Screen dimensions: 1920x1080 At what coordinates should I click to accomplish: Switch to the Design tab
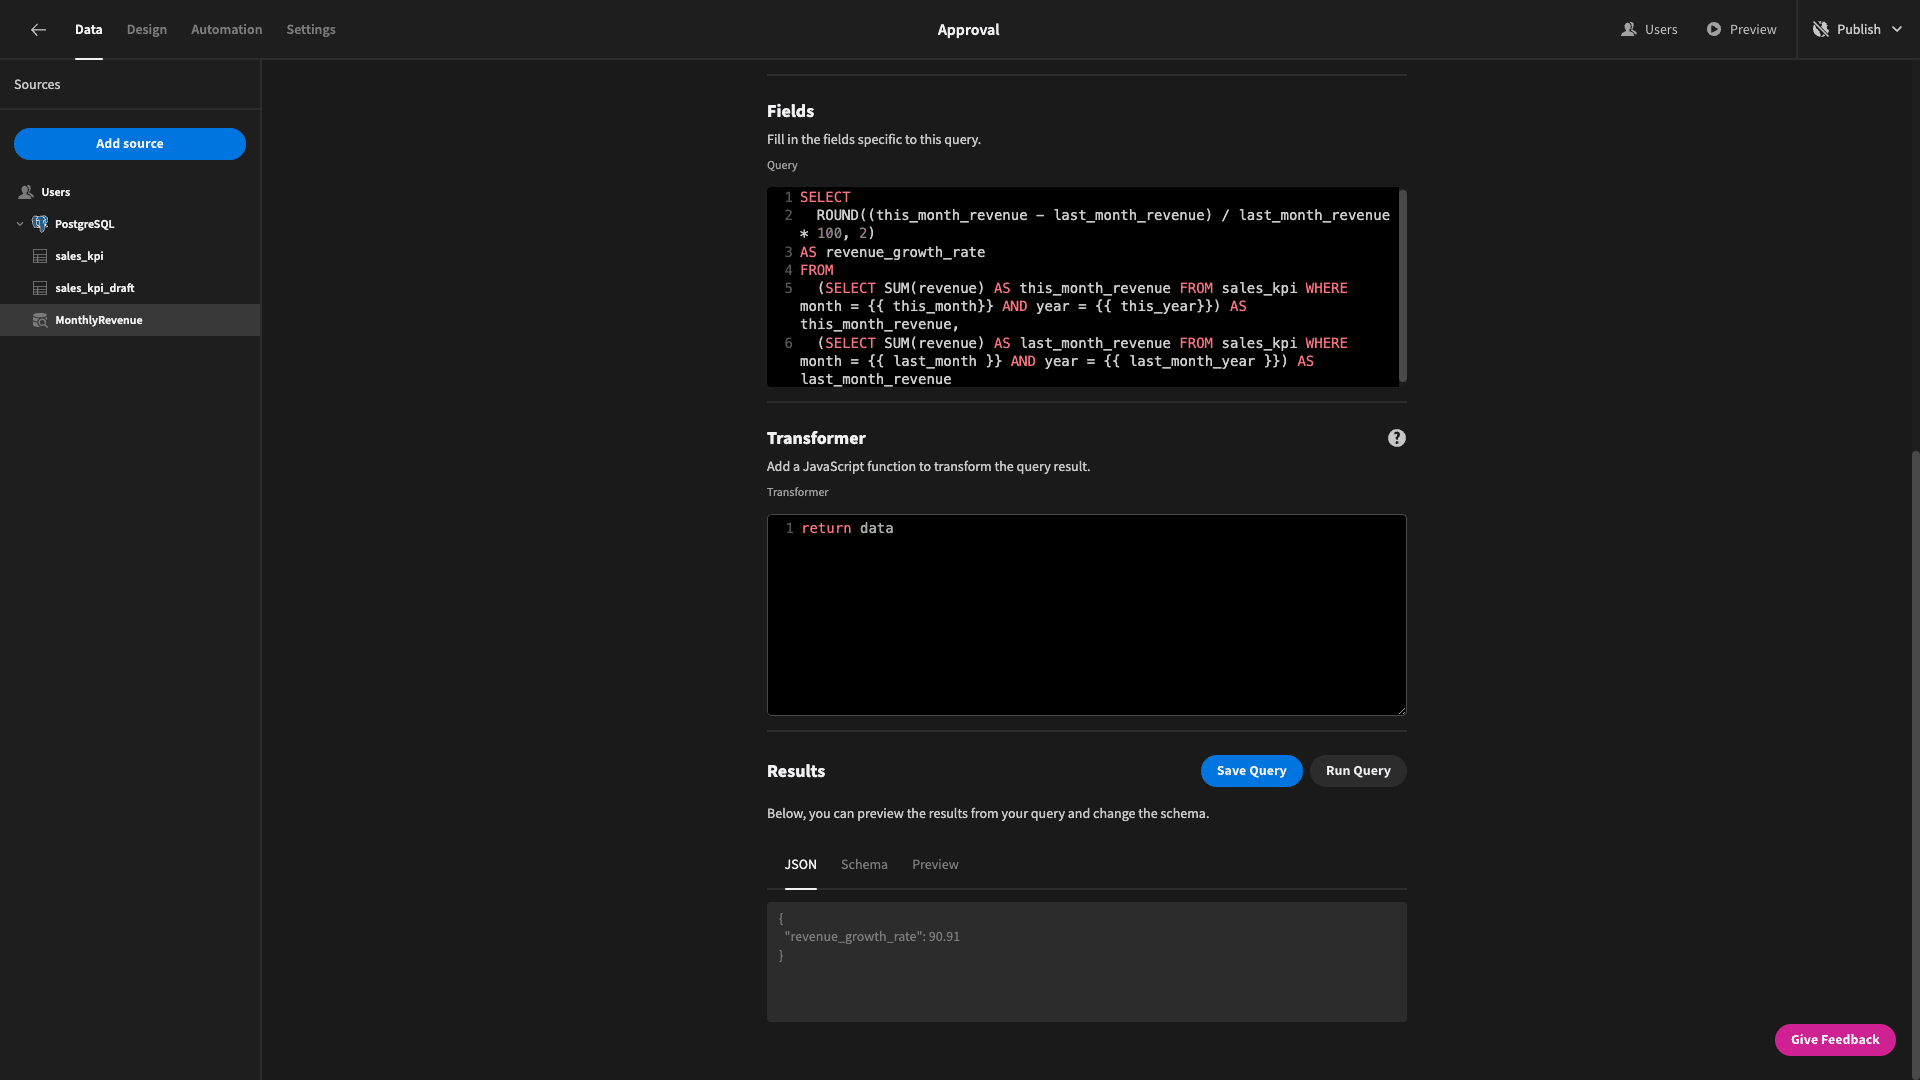pyautogui.click(x=147, y=30)
